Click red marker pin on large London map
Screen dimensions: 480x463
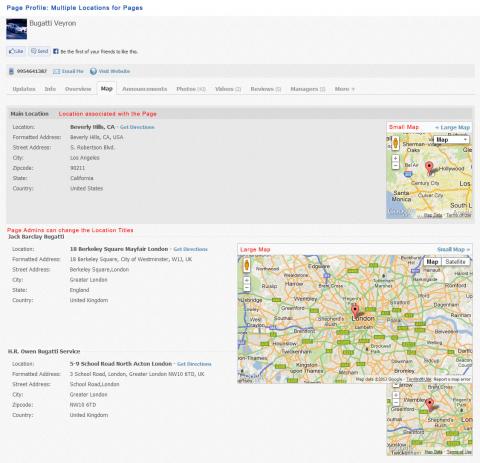click(x=355, y=310)
